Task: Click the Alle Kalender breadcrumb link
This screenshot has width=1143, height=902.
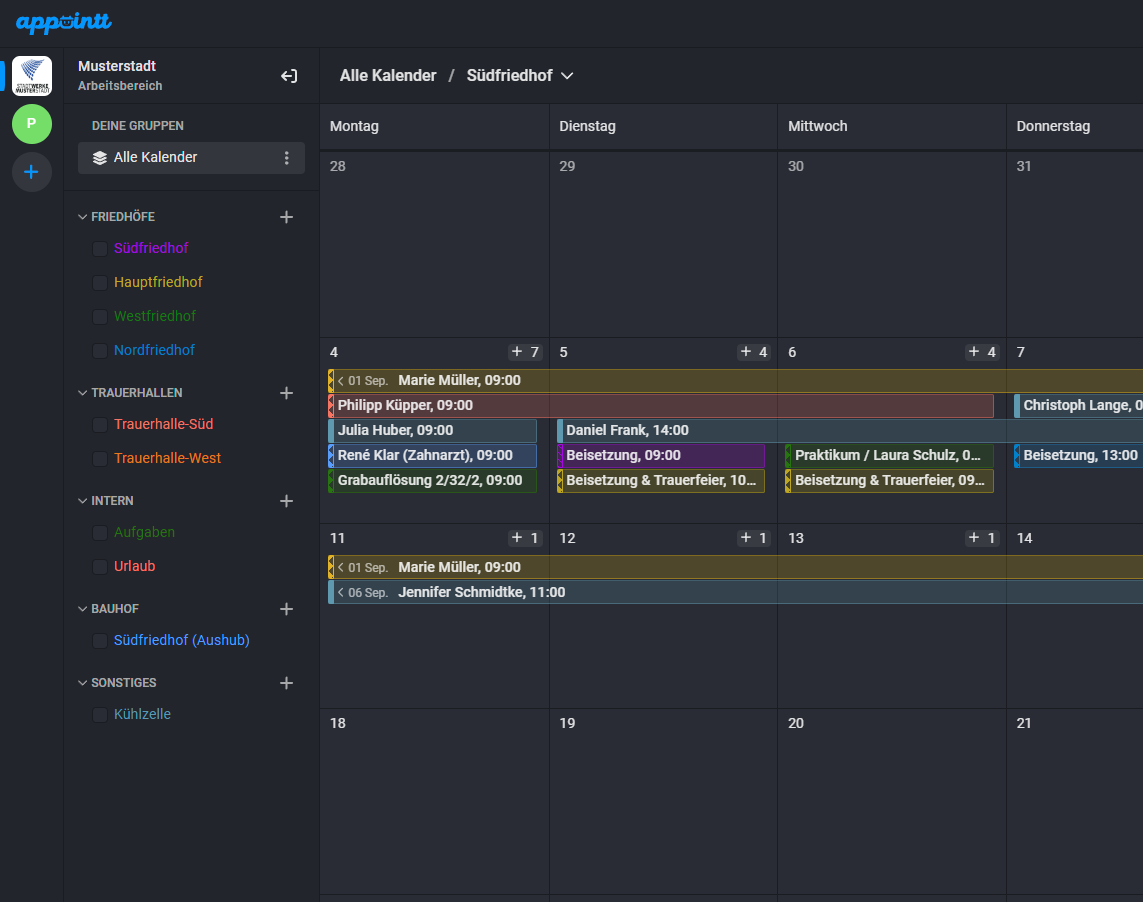Action: click(x=388, y=76)
